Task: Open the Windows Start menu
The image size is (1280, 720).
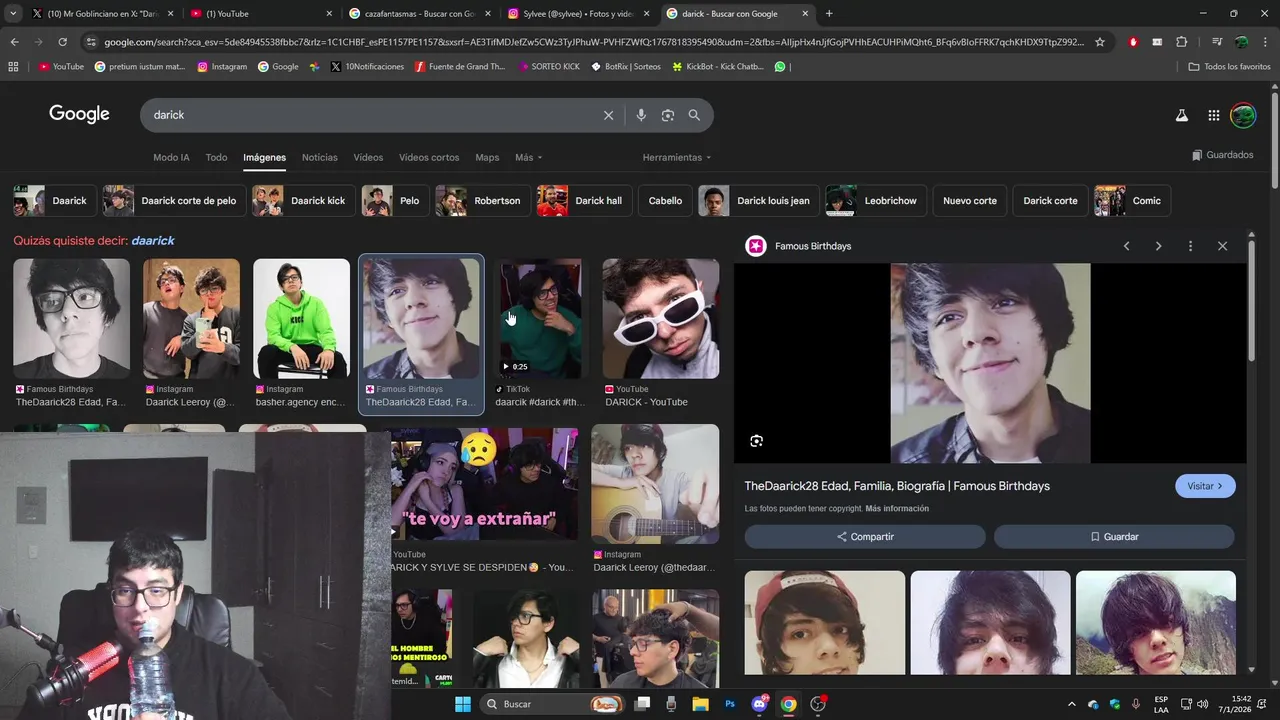Action: point(463,704)
